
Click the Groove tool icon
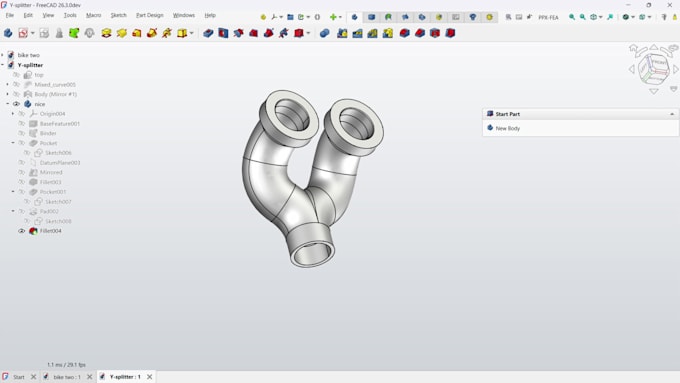(x=239, y=33)
